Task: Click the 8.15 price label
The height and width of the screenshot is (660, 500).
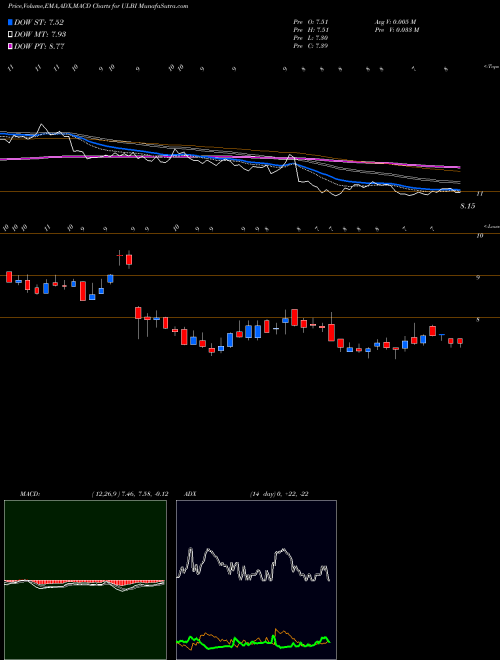Action: point(467,206)
